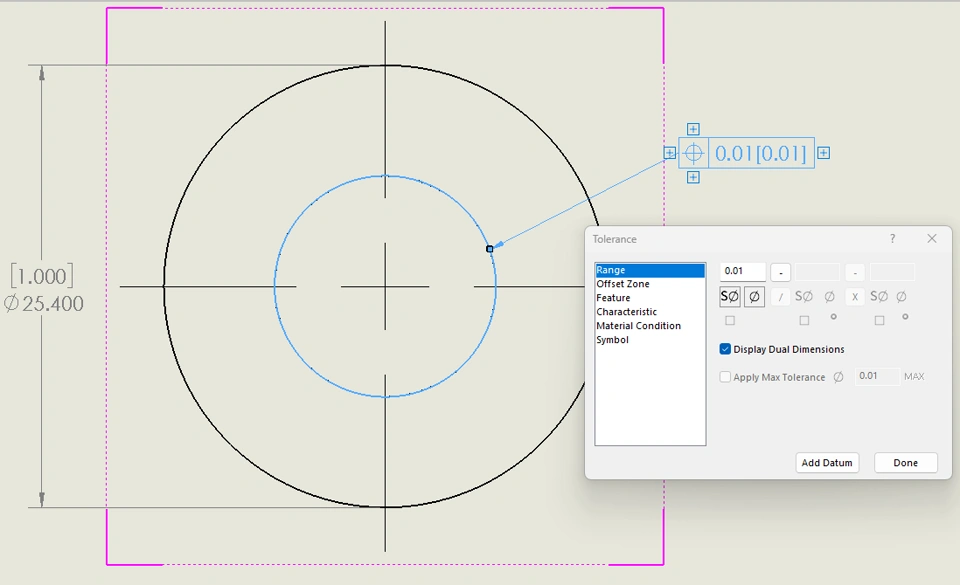Image resolution: width=960 pixels, height=585 pixels.
Task: Check the box below the X SØ symbol
Action: tap(879, 321)
